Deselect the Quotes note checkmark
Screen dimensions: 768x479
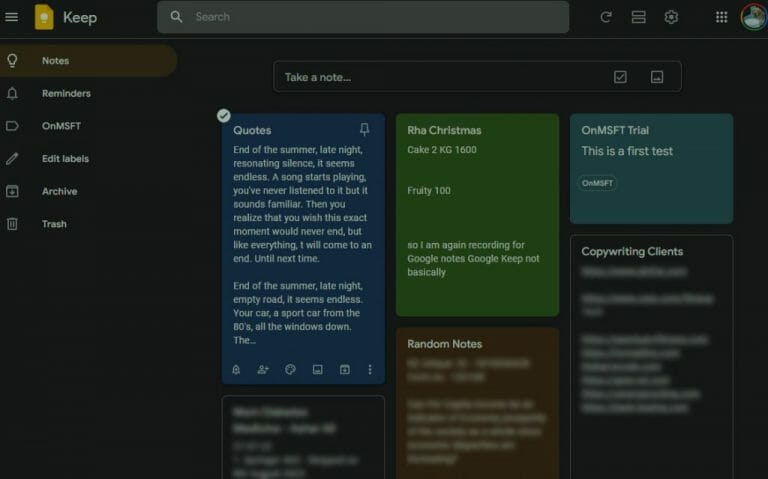(x=224, y=116)
